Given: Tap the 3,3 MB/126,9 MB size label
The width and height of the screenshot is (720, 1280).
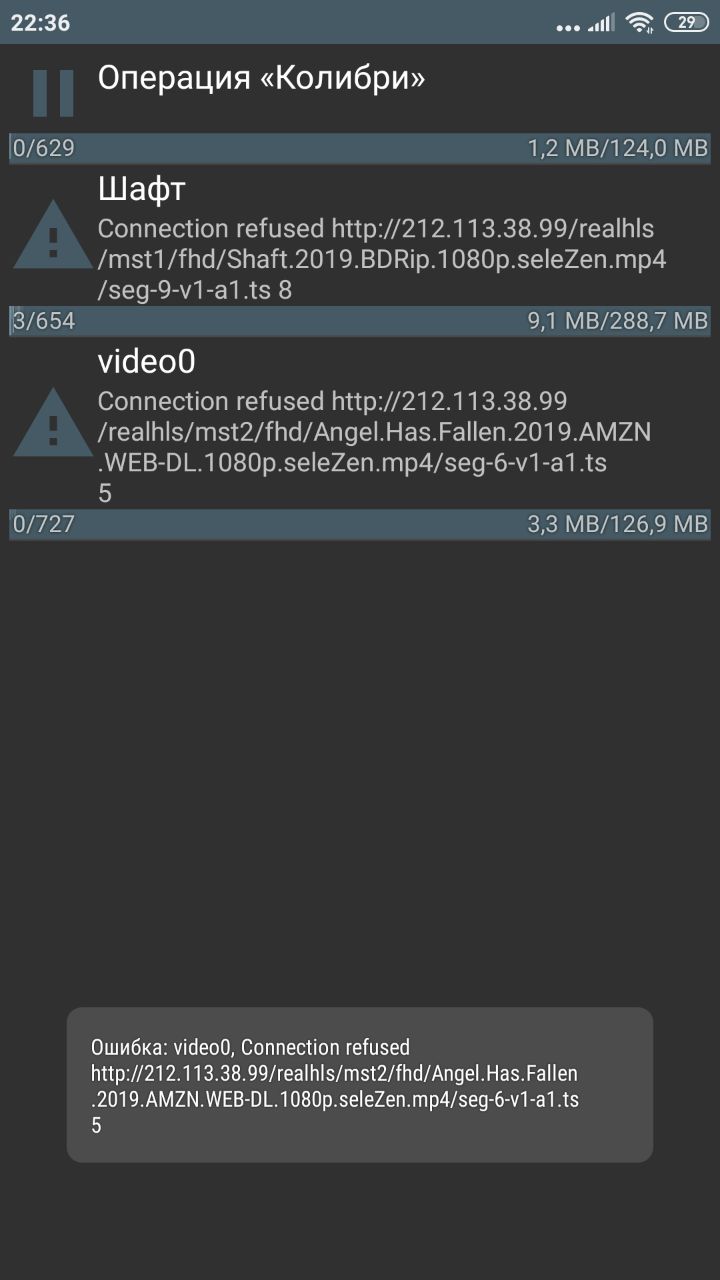Looking at the screenshot, I should click(617, 524).
